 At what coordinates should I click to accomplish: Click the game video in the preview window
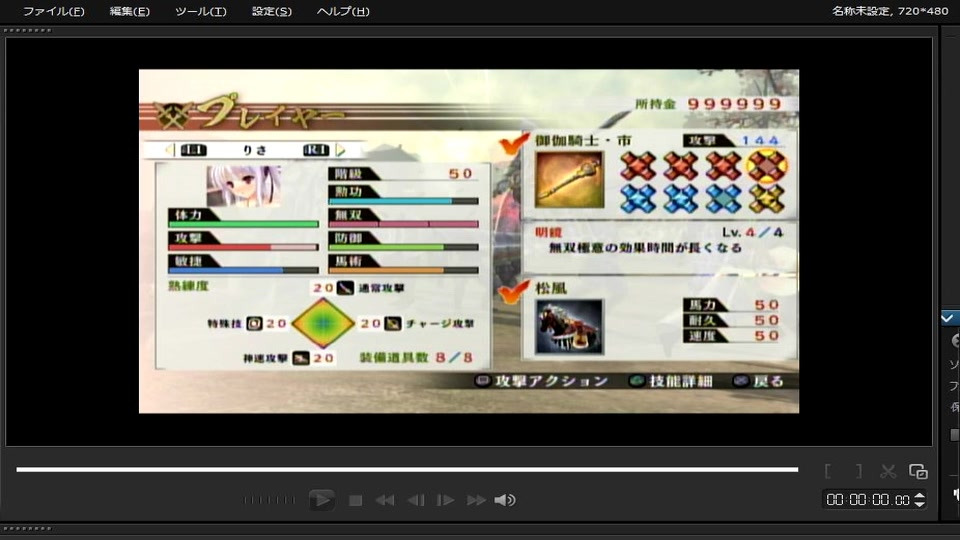coord(469,241)
